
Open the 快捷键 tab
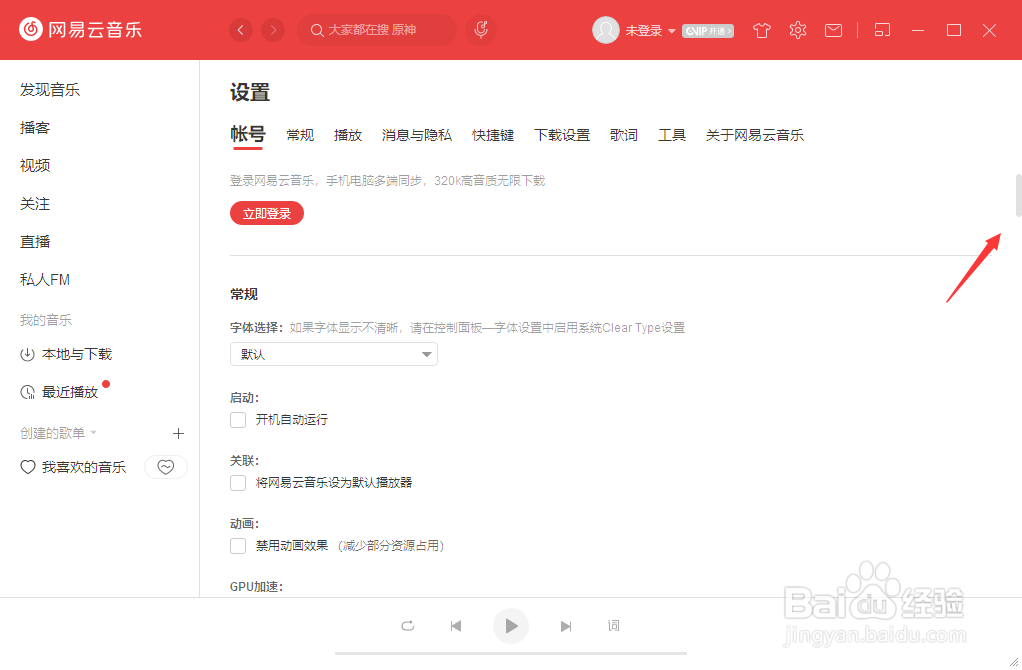coord(493,135)
